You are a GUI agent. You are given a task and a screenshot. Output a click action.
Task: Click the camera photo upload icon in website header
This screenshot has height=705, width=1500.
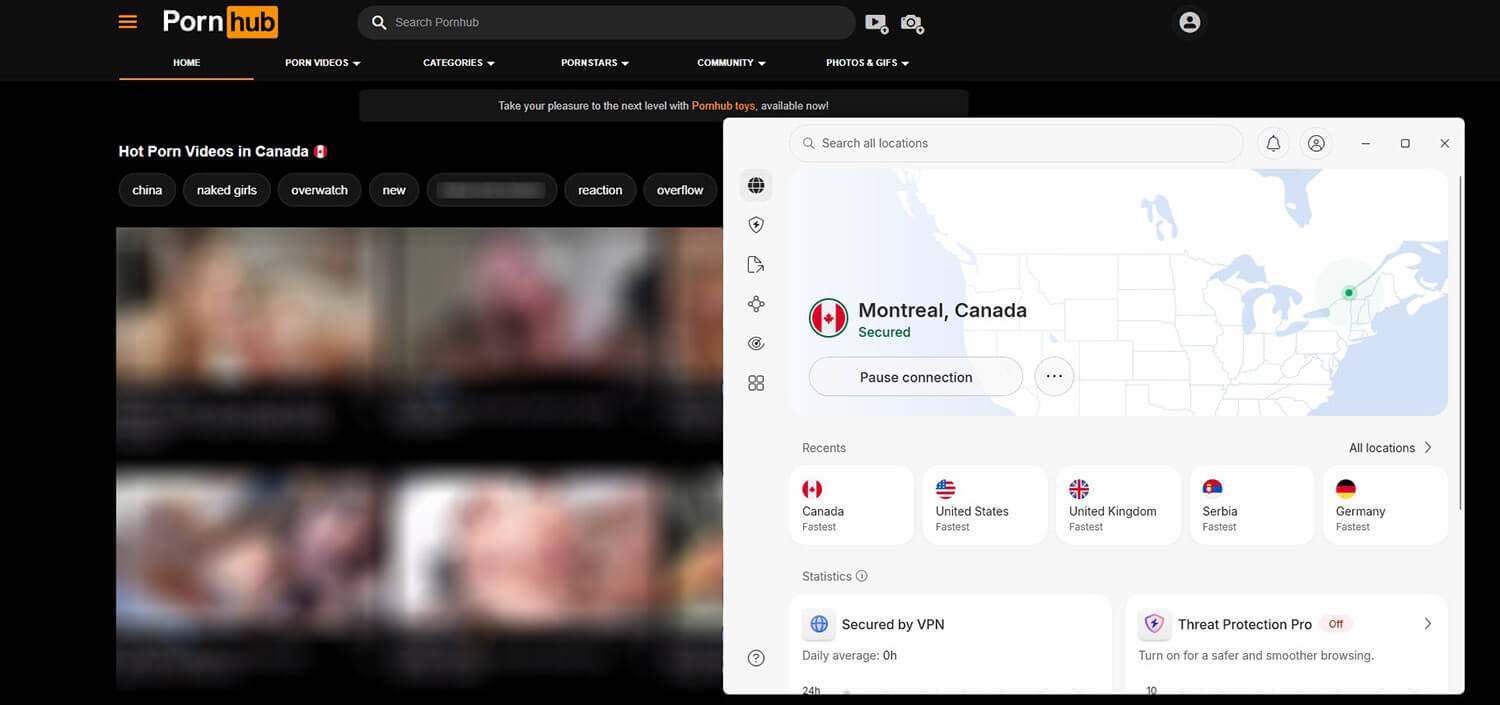[911, 22]
